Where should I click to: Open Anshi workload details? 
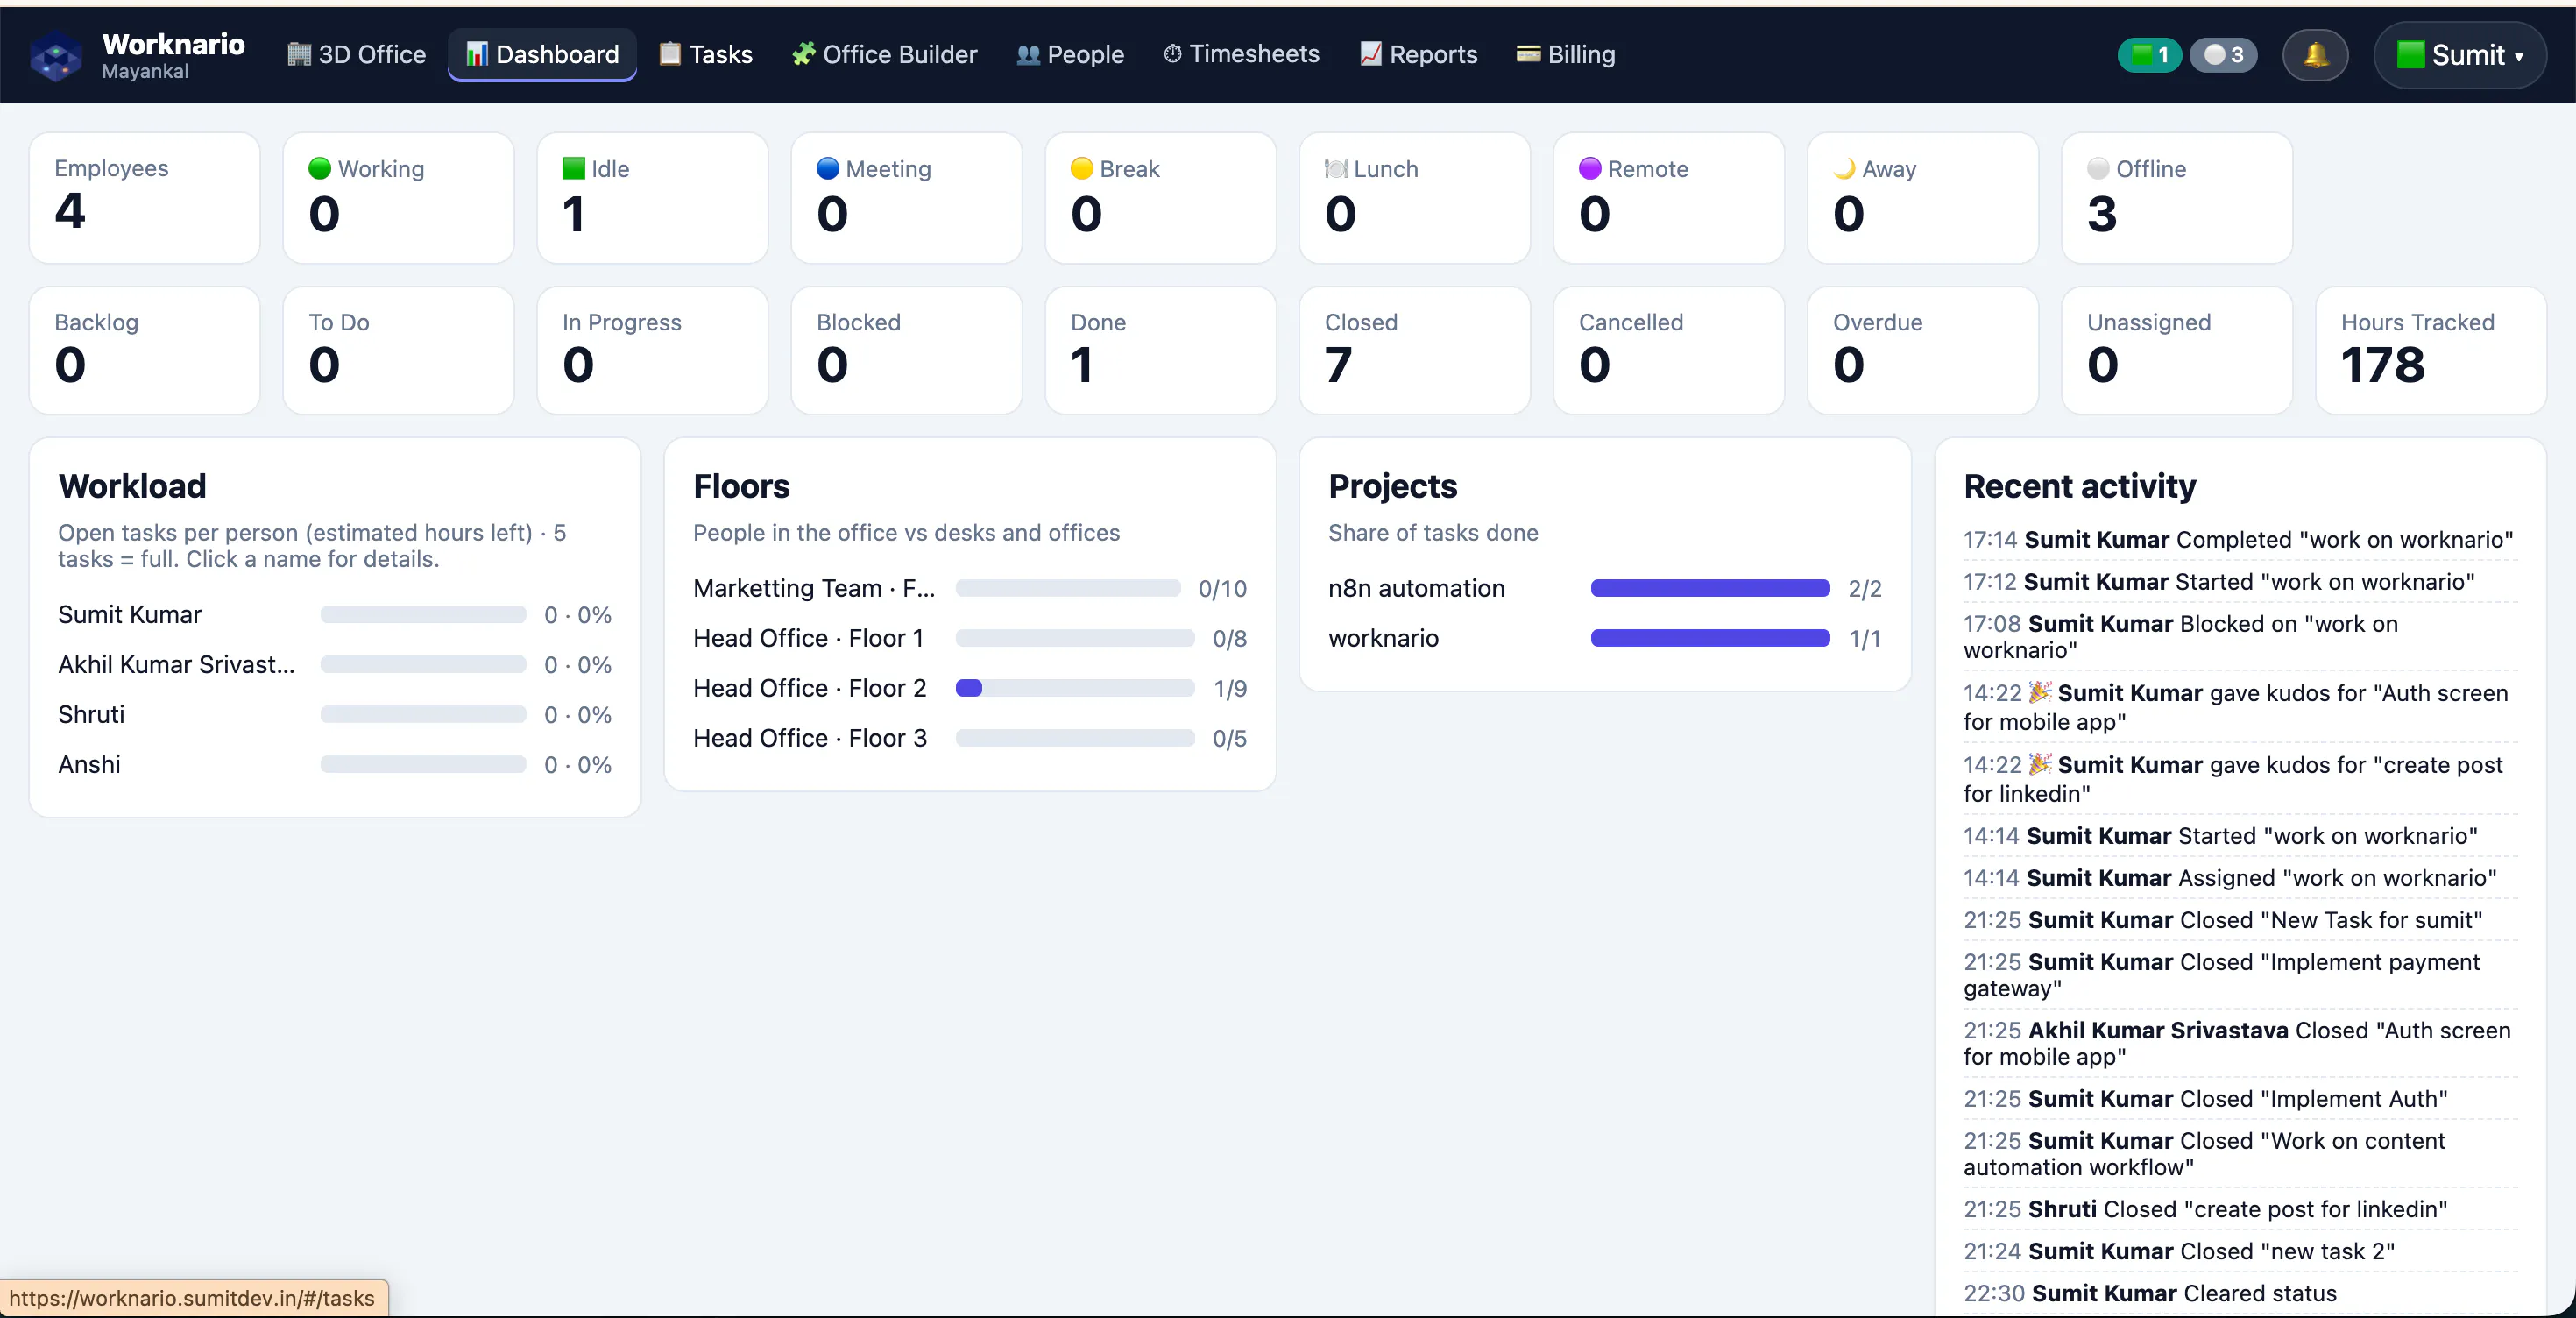(89, 764)
